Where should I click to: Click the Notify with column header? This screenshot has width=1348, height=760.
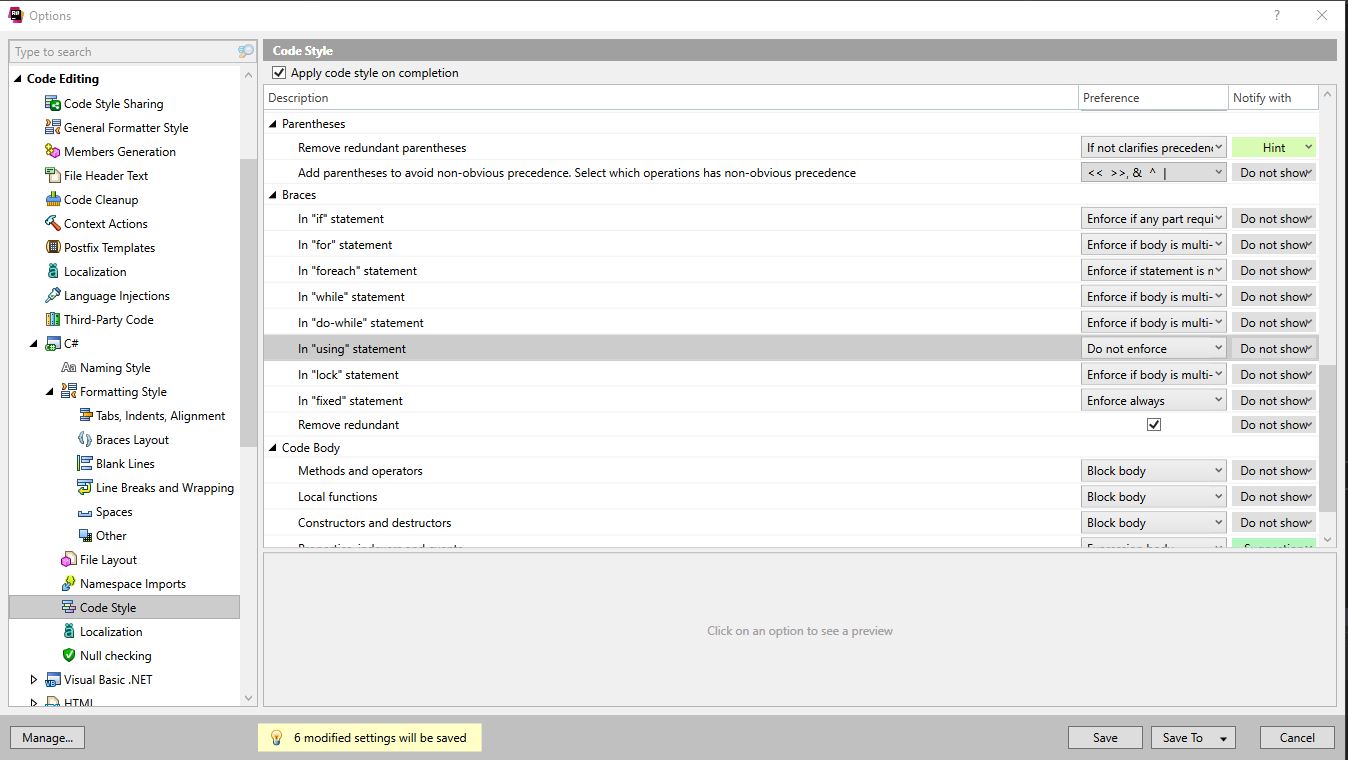[x=1273, y=97]
